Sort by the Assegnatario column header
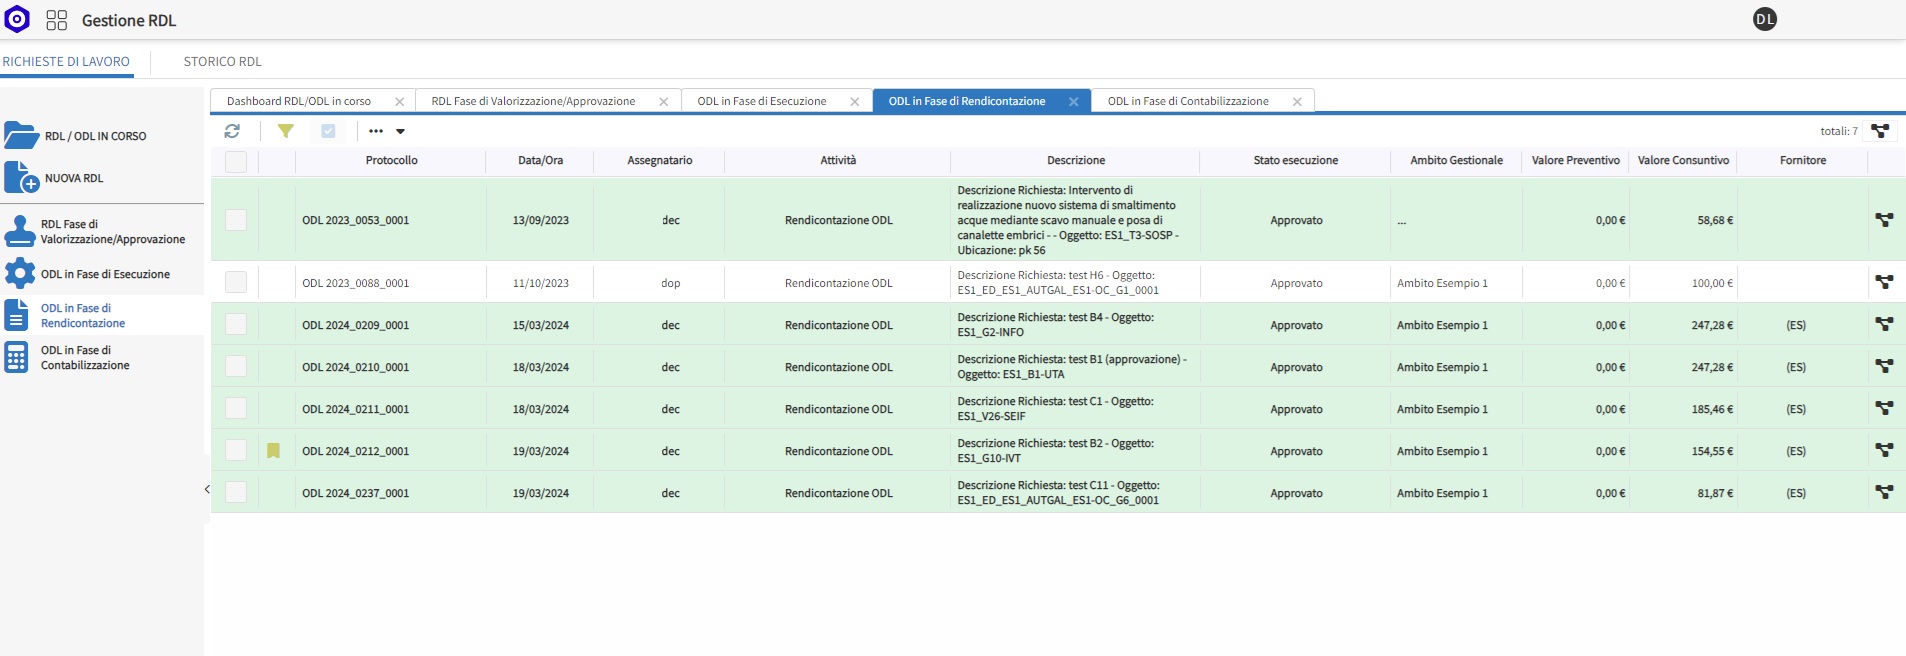 660,160
